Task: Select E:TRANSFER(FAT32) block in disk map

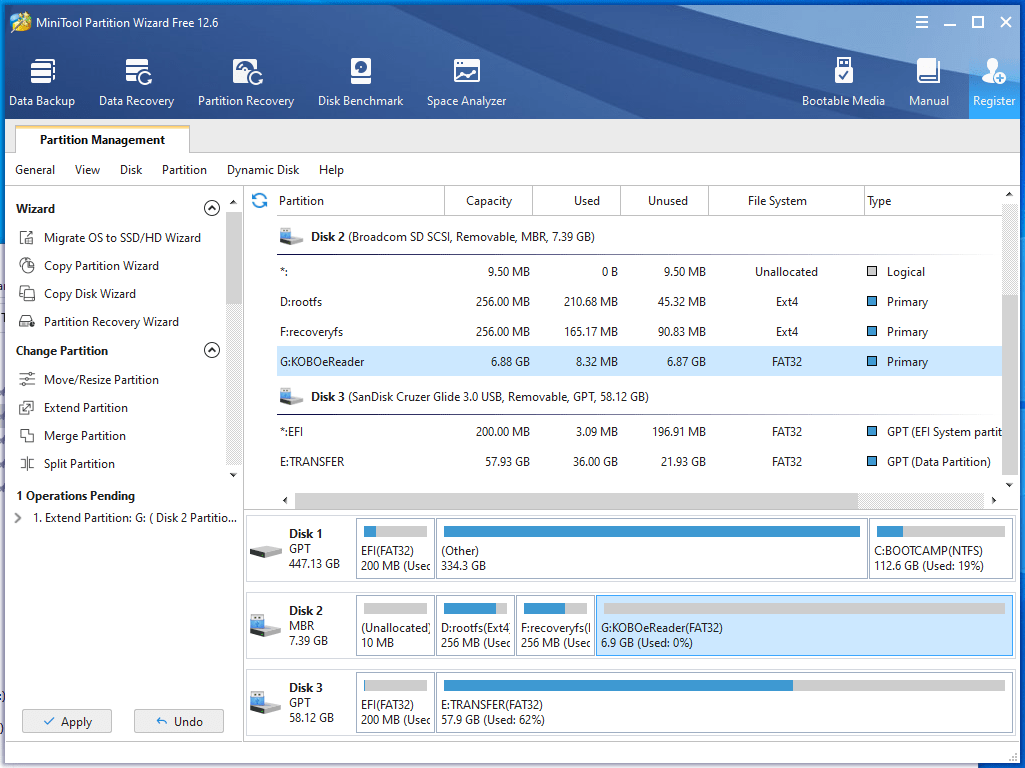Action: click(724, 703)
